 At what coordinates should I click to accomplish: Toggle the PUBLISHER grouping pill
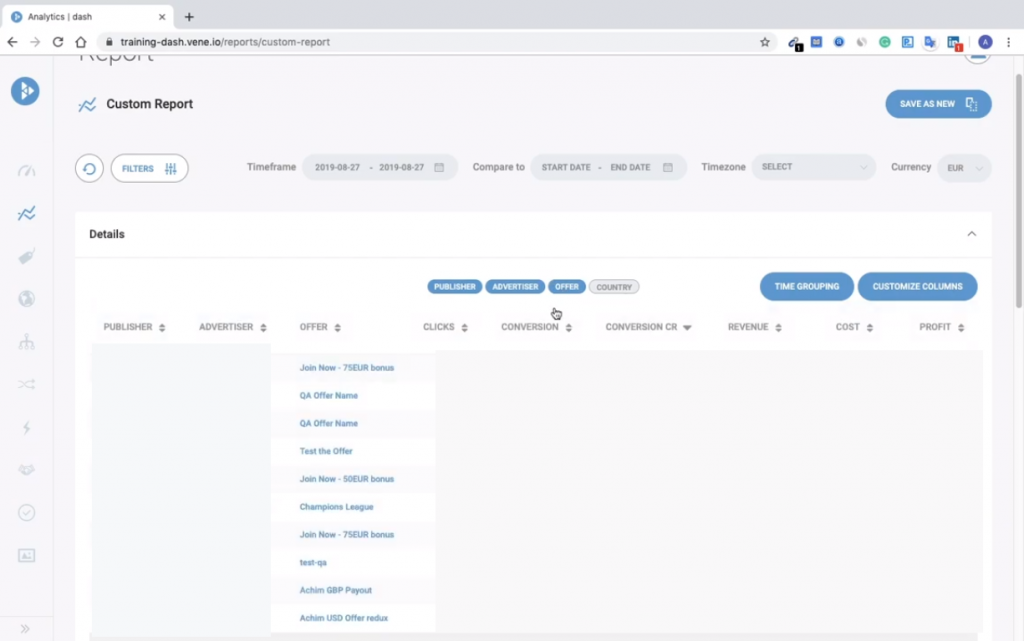point(455,287)
